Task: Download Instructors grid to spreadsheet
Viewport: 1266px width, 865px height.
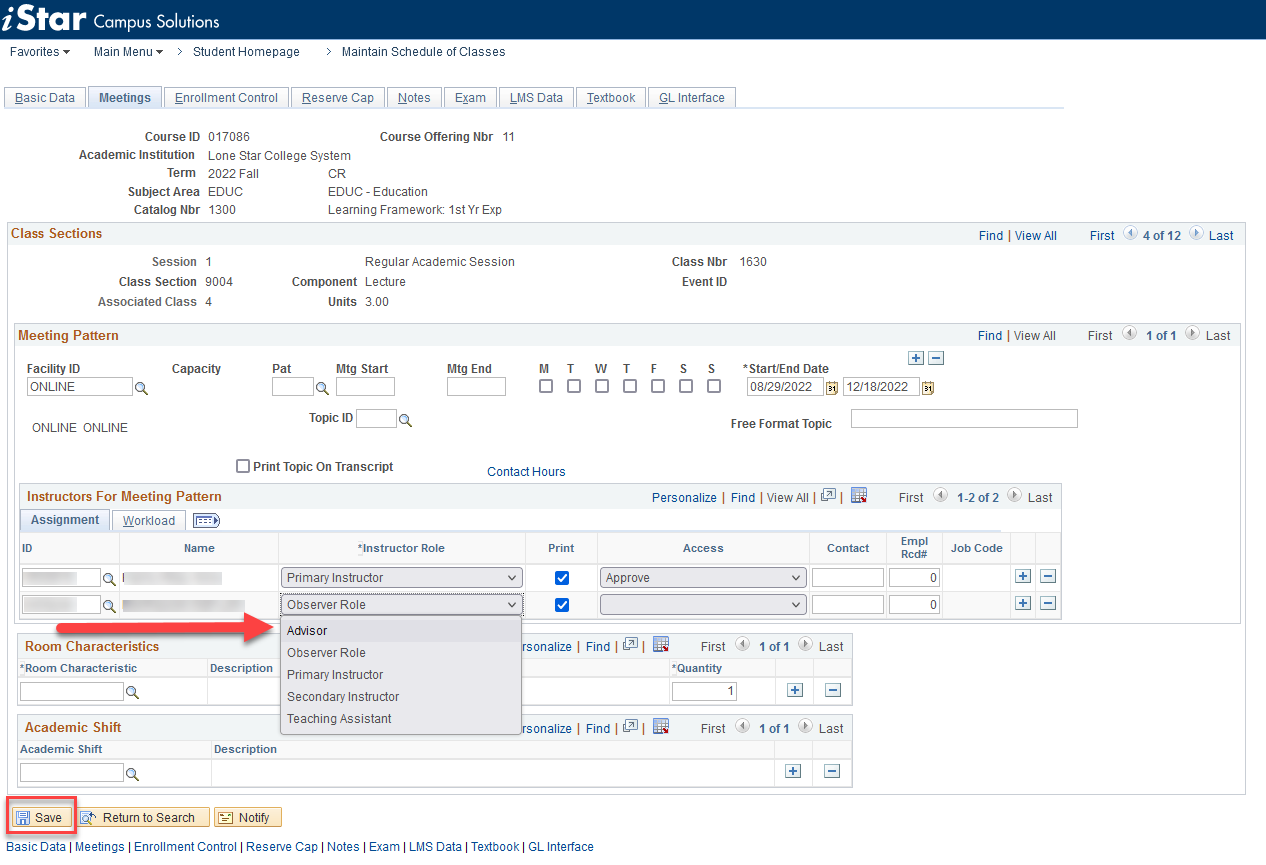Action: [858, 496]
